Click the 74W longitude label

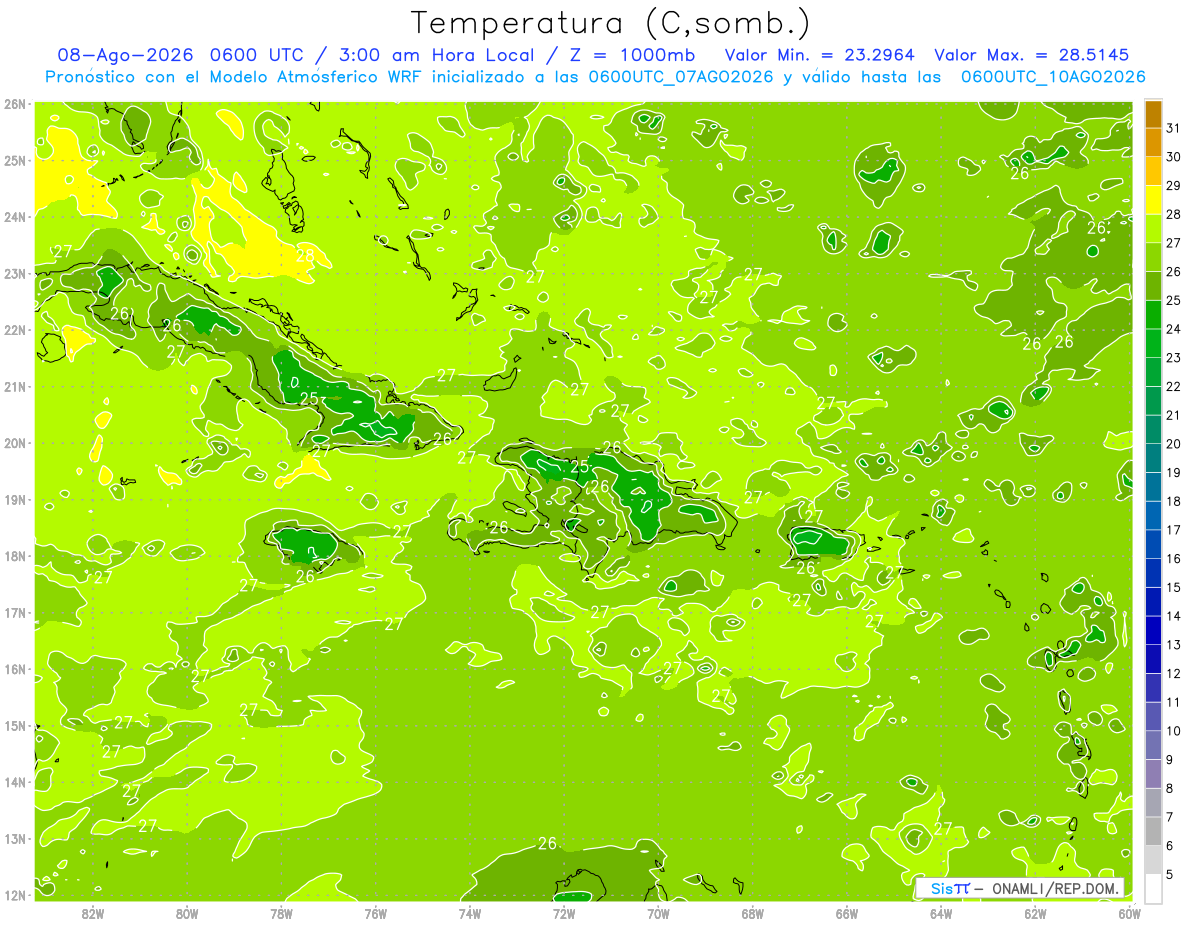point(469,913)
